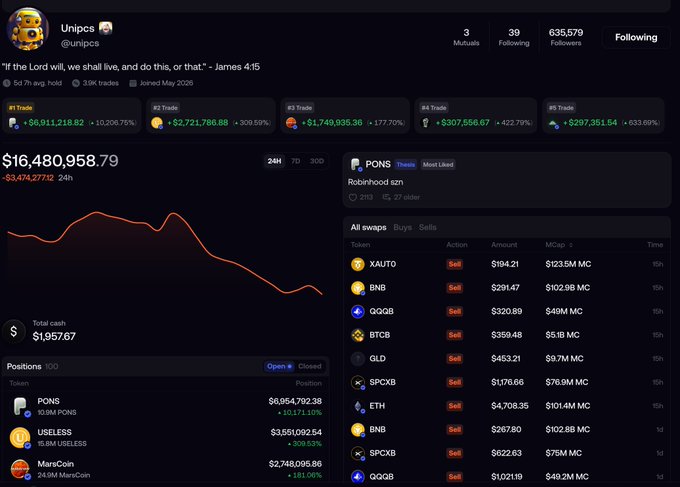Click the Sell tag in XAUT0 row
The image size is (680, 487).
454,264
